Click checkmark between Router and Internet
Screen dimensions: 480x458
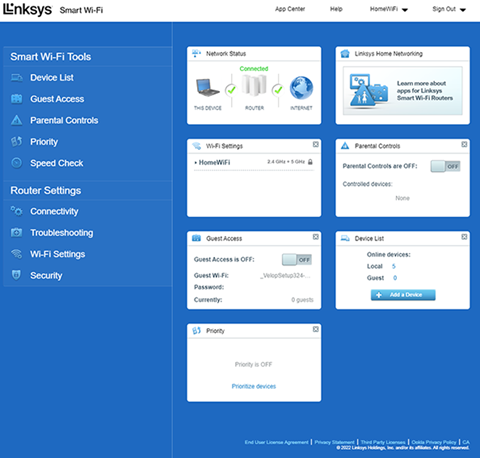tap(278, 89)
